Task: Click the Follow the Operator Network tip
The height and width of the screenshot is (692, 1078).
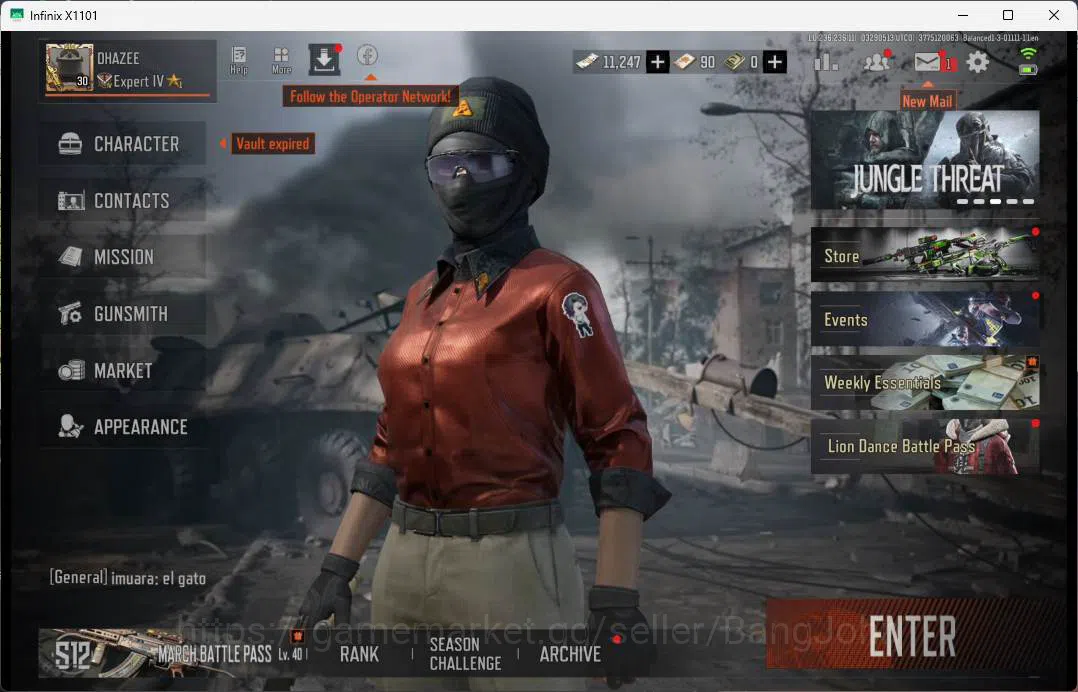Action: click(x=370, y=96)
